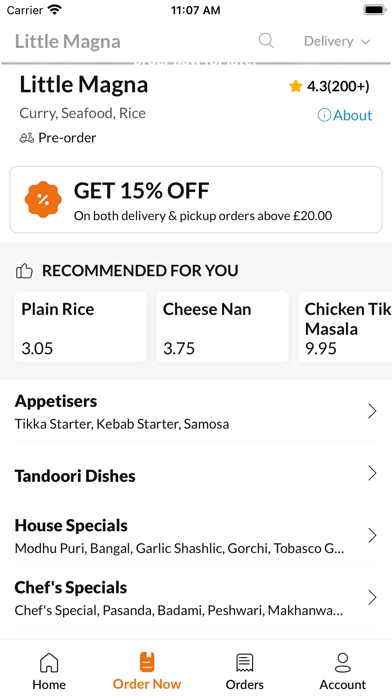The height and width of the screenshot is (696, 392).
Task: Tap the orange discount badge icon
Action: click(x=43, y=200)
